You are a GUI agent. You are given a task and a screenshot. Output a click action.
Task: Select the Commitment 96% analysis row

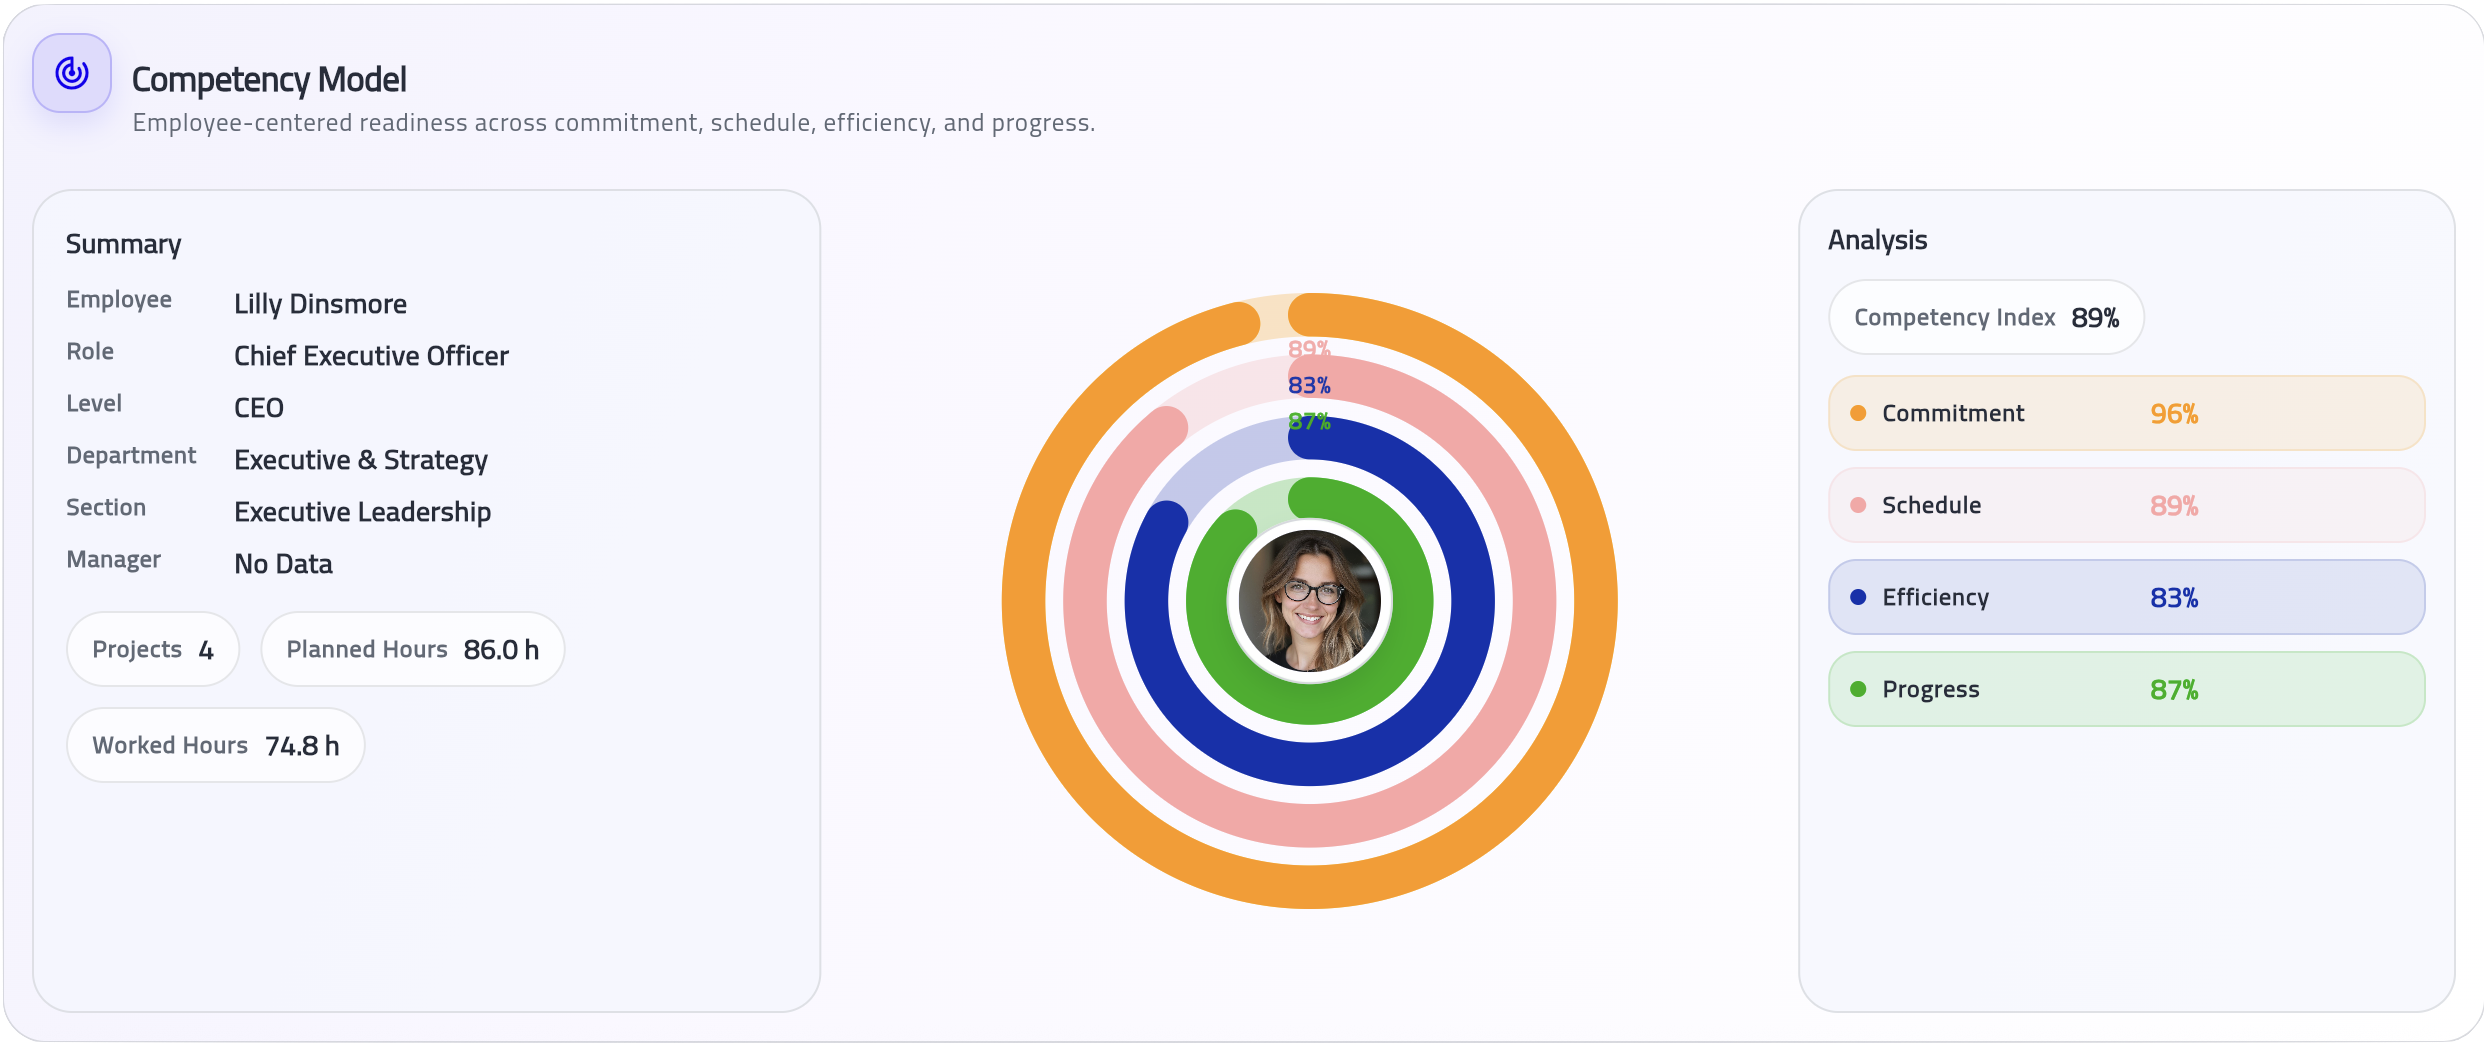tap(2126, 413)
